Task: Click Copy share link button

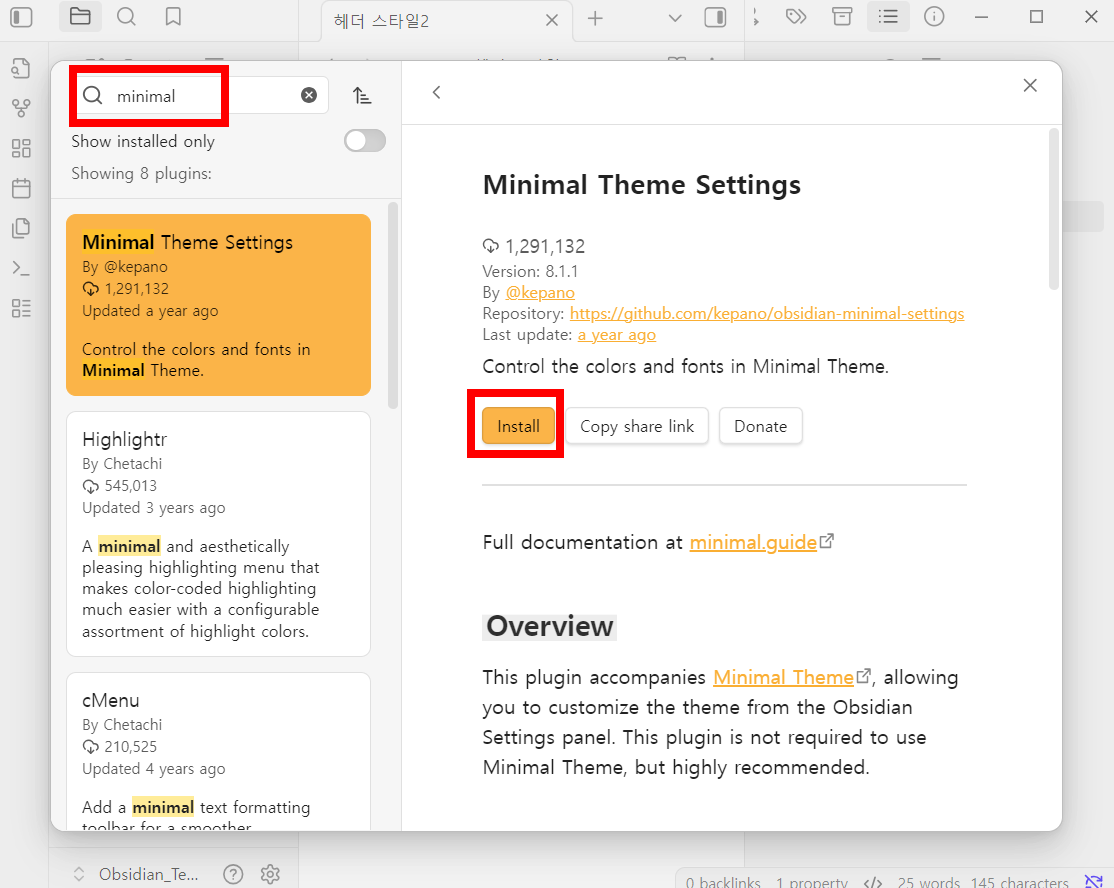Action: tap(637, 426)
